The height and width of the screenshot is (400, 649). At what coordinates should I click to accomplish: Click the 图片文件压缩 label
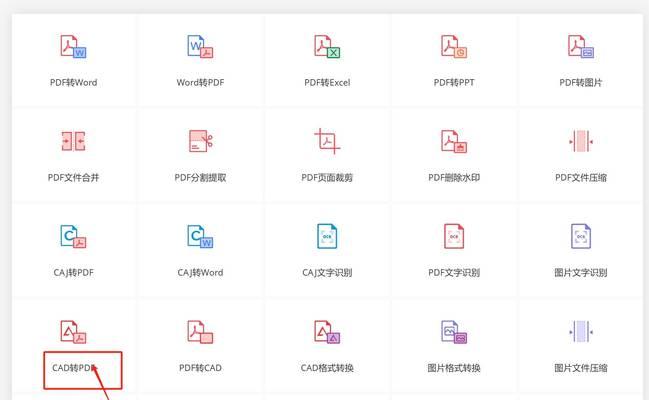click(x=581, y=368)
